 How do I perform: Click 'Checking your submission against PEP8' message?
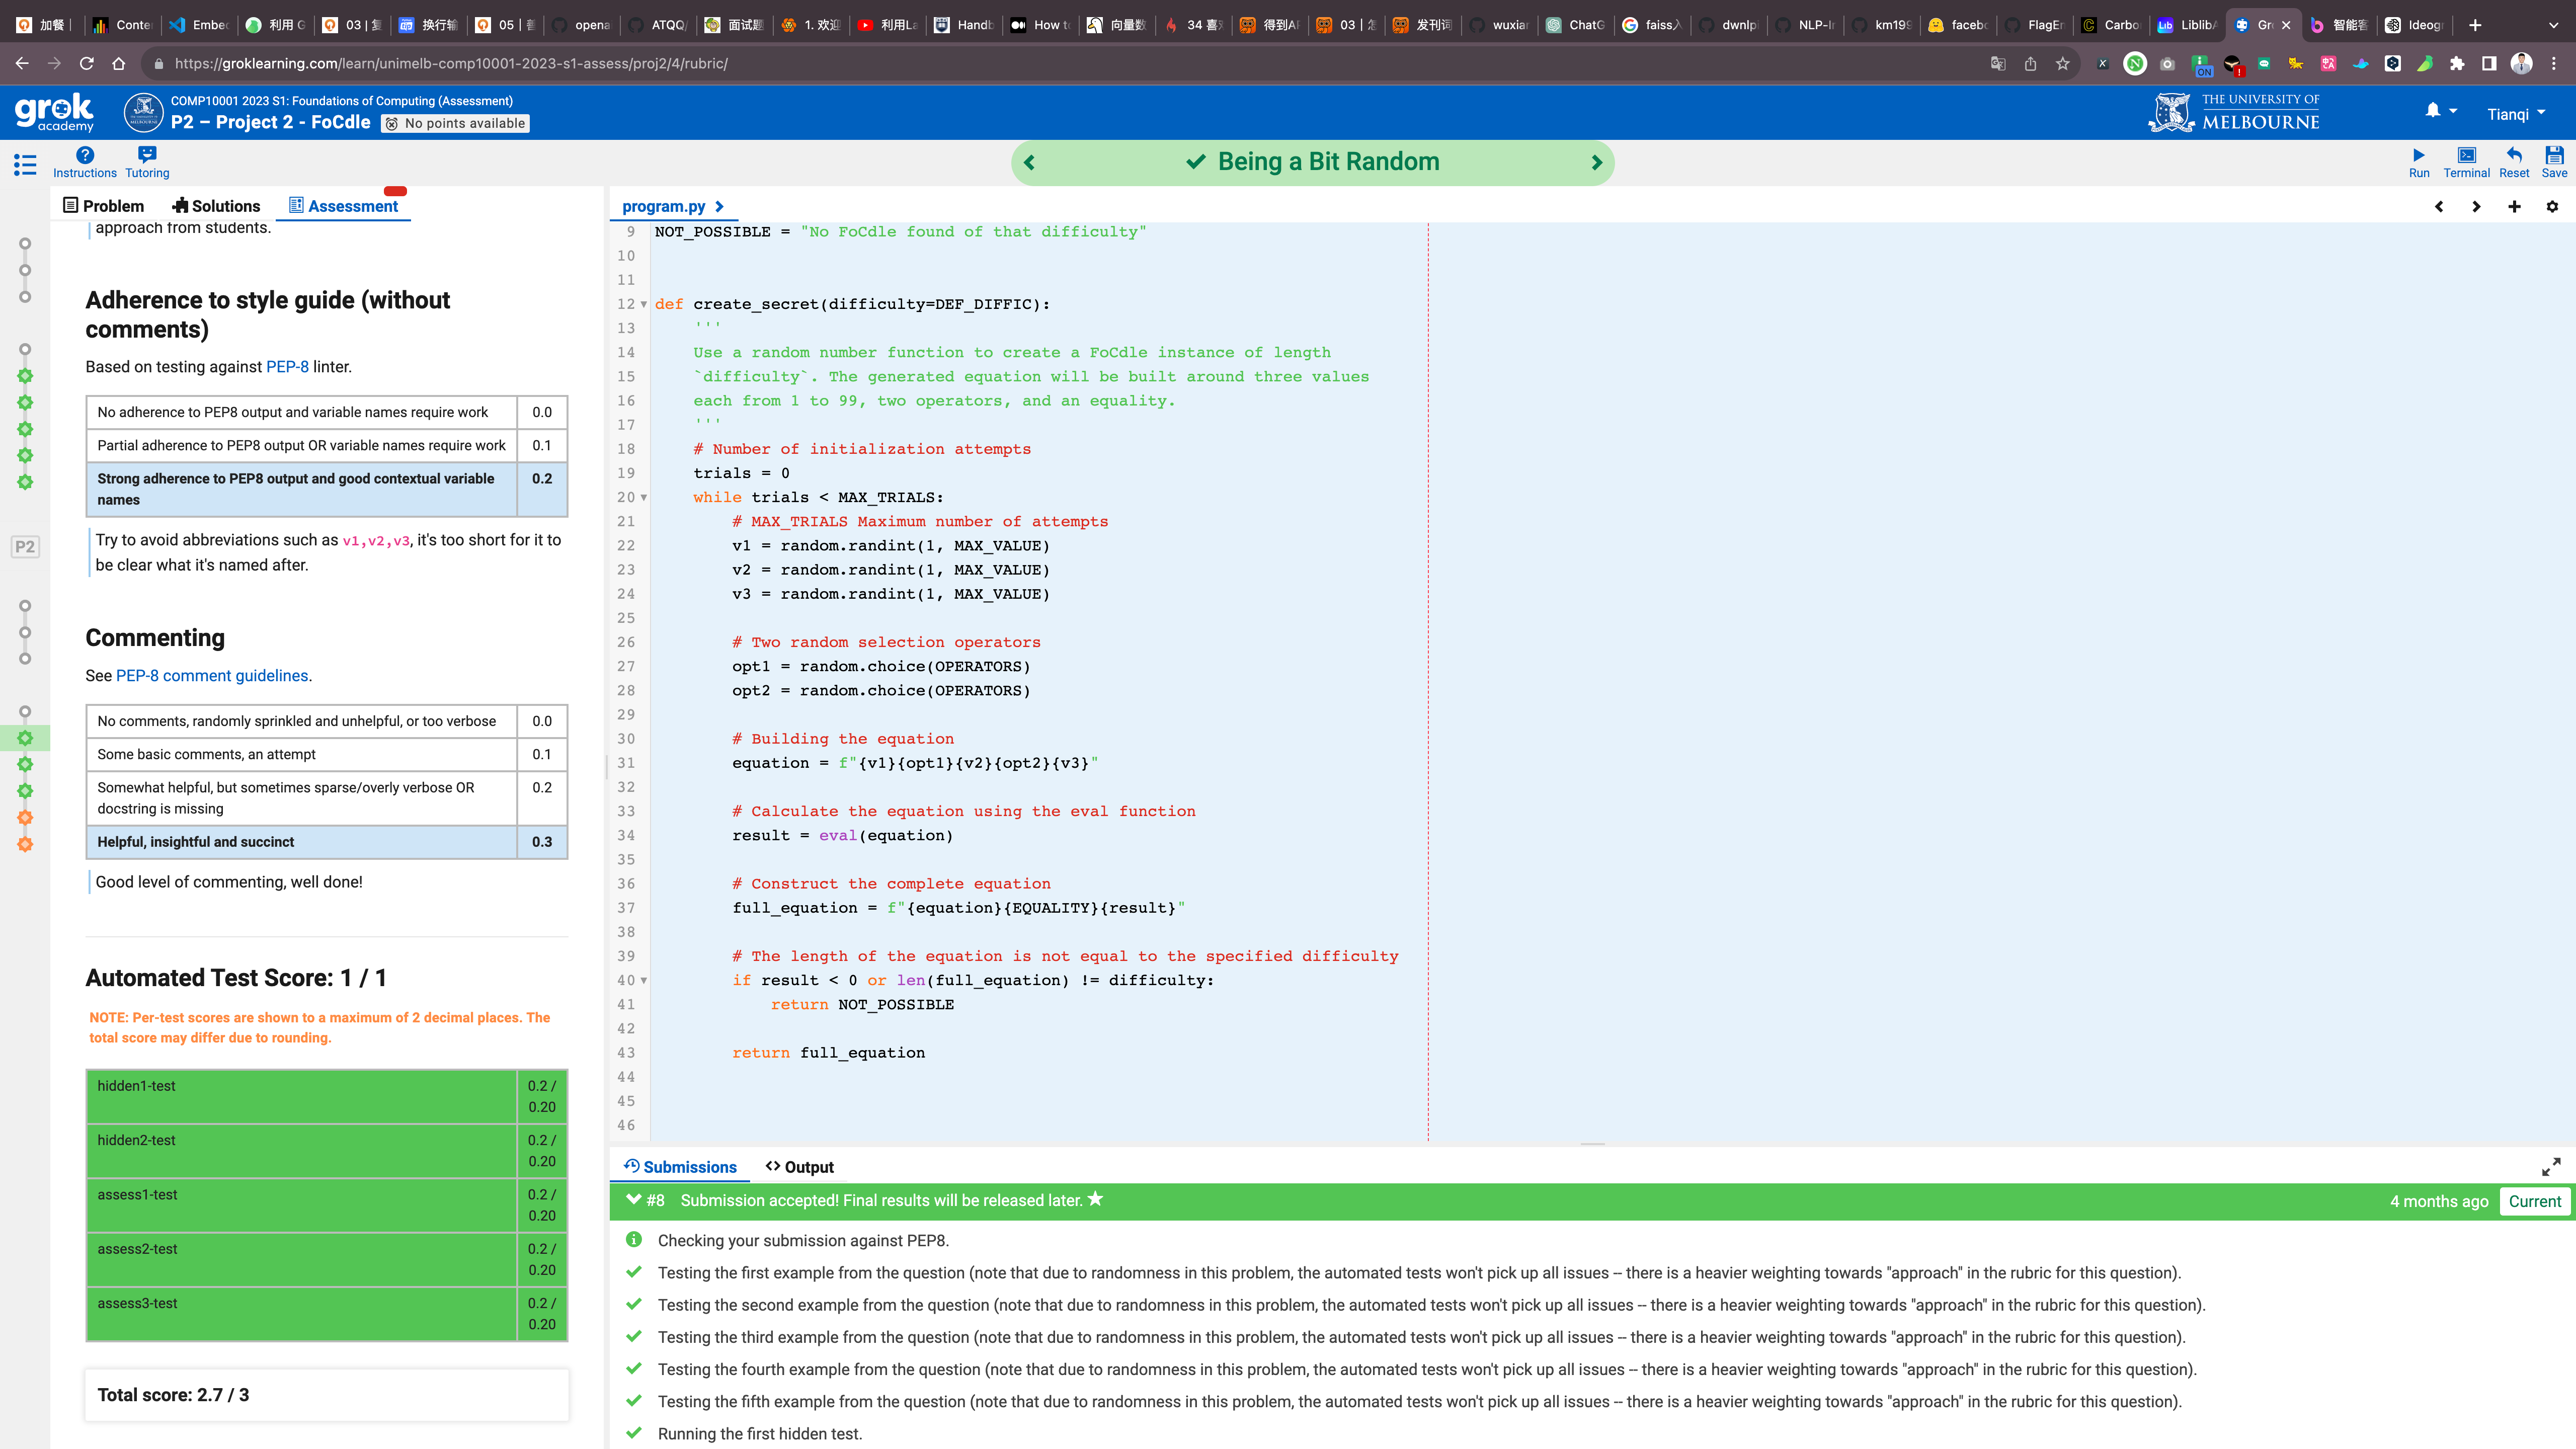(803, 1241)
